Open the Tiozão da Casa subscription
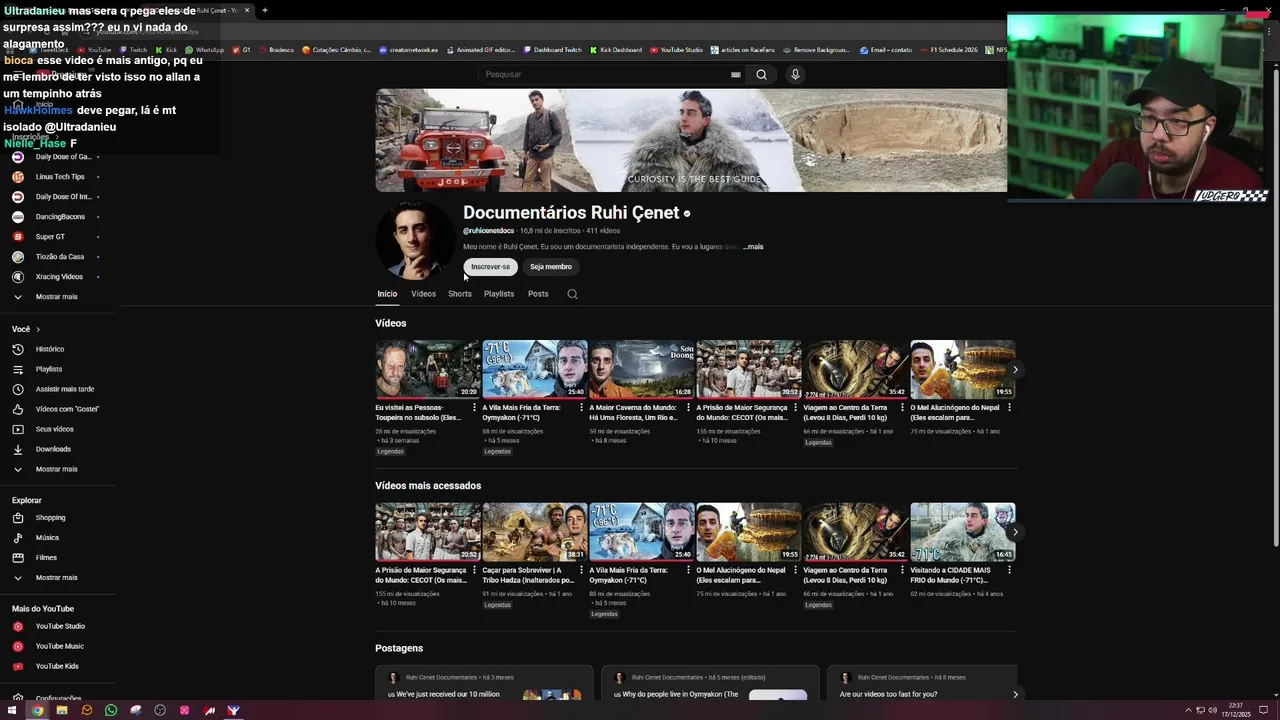This screenshot has width=1280, height=720. [x=60, y=257]
